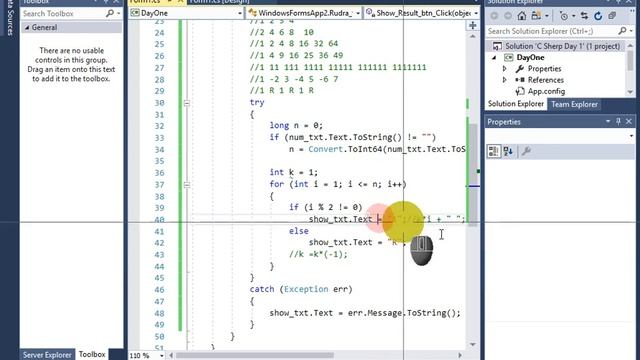
Task: Pin the Properties panel with auto-hide pin
Action: (x=618, y=121)
